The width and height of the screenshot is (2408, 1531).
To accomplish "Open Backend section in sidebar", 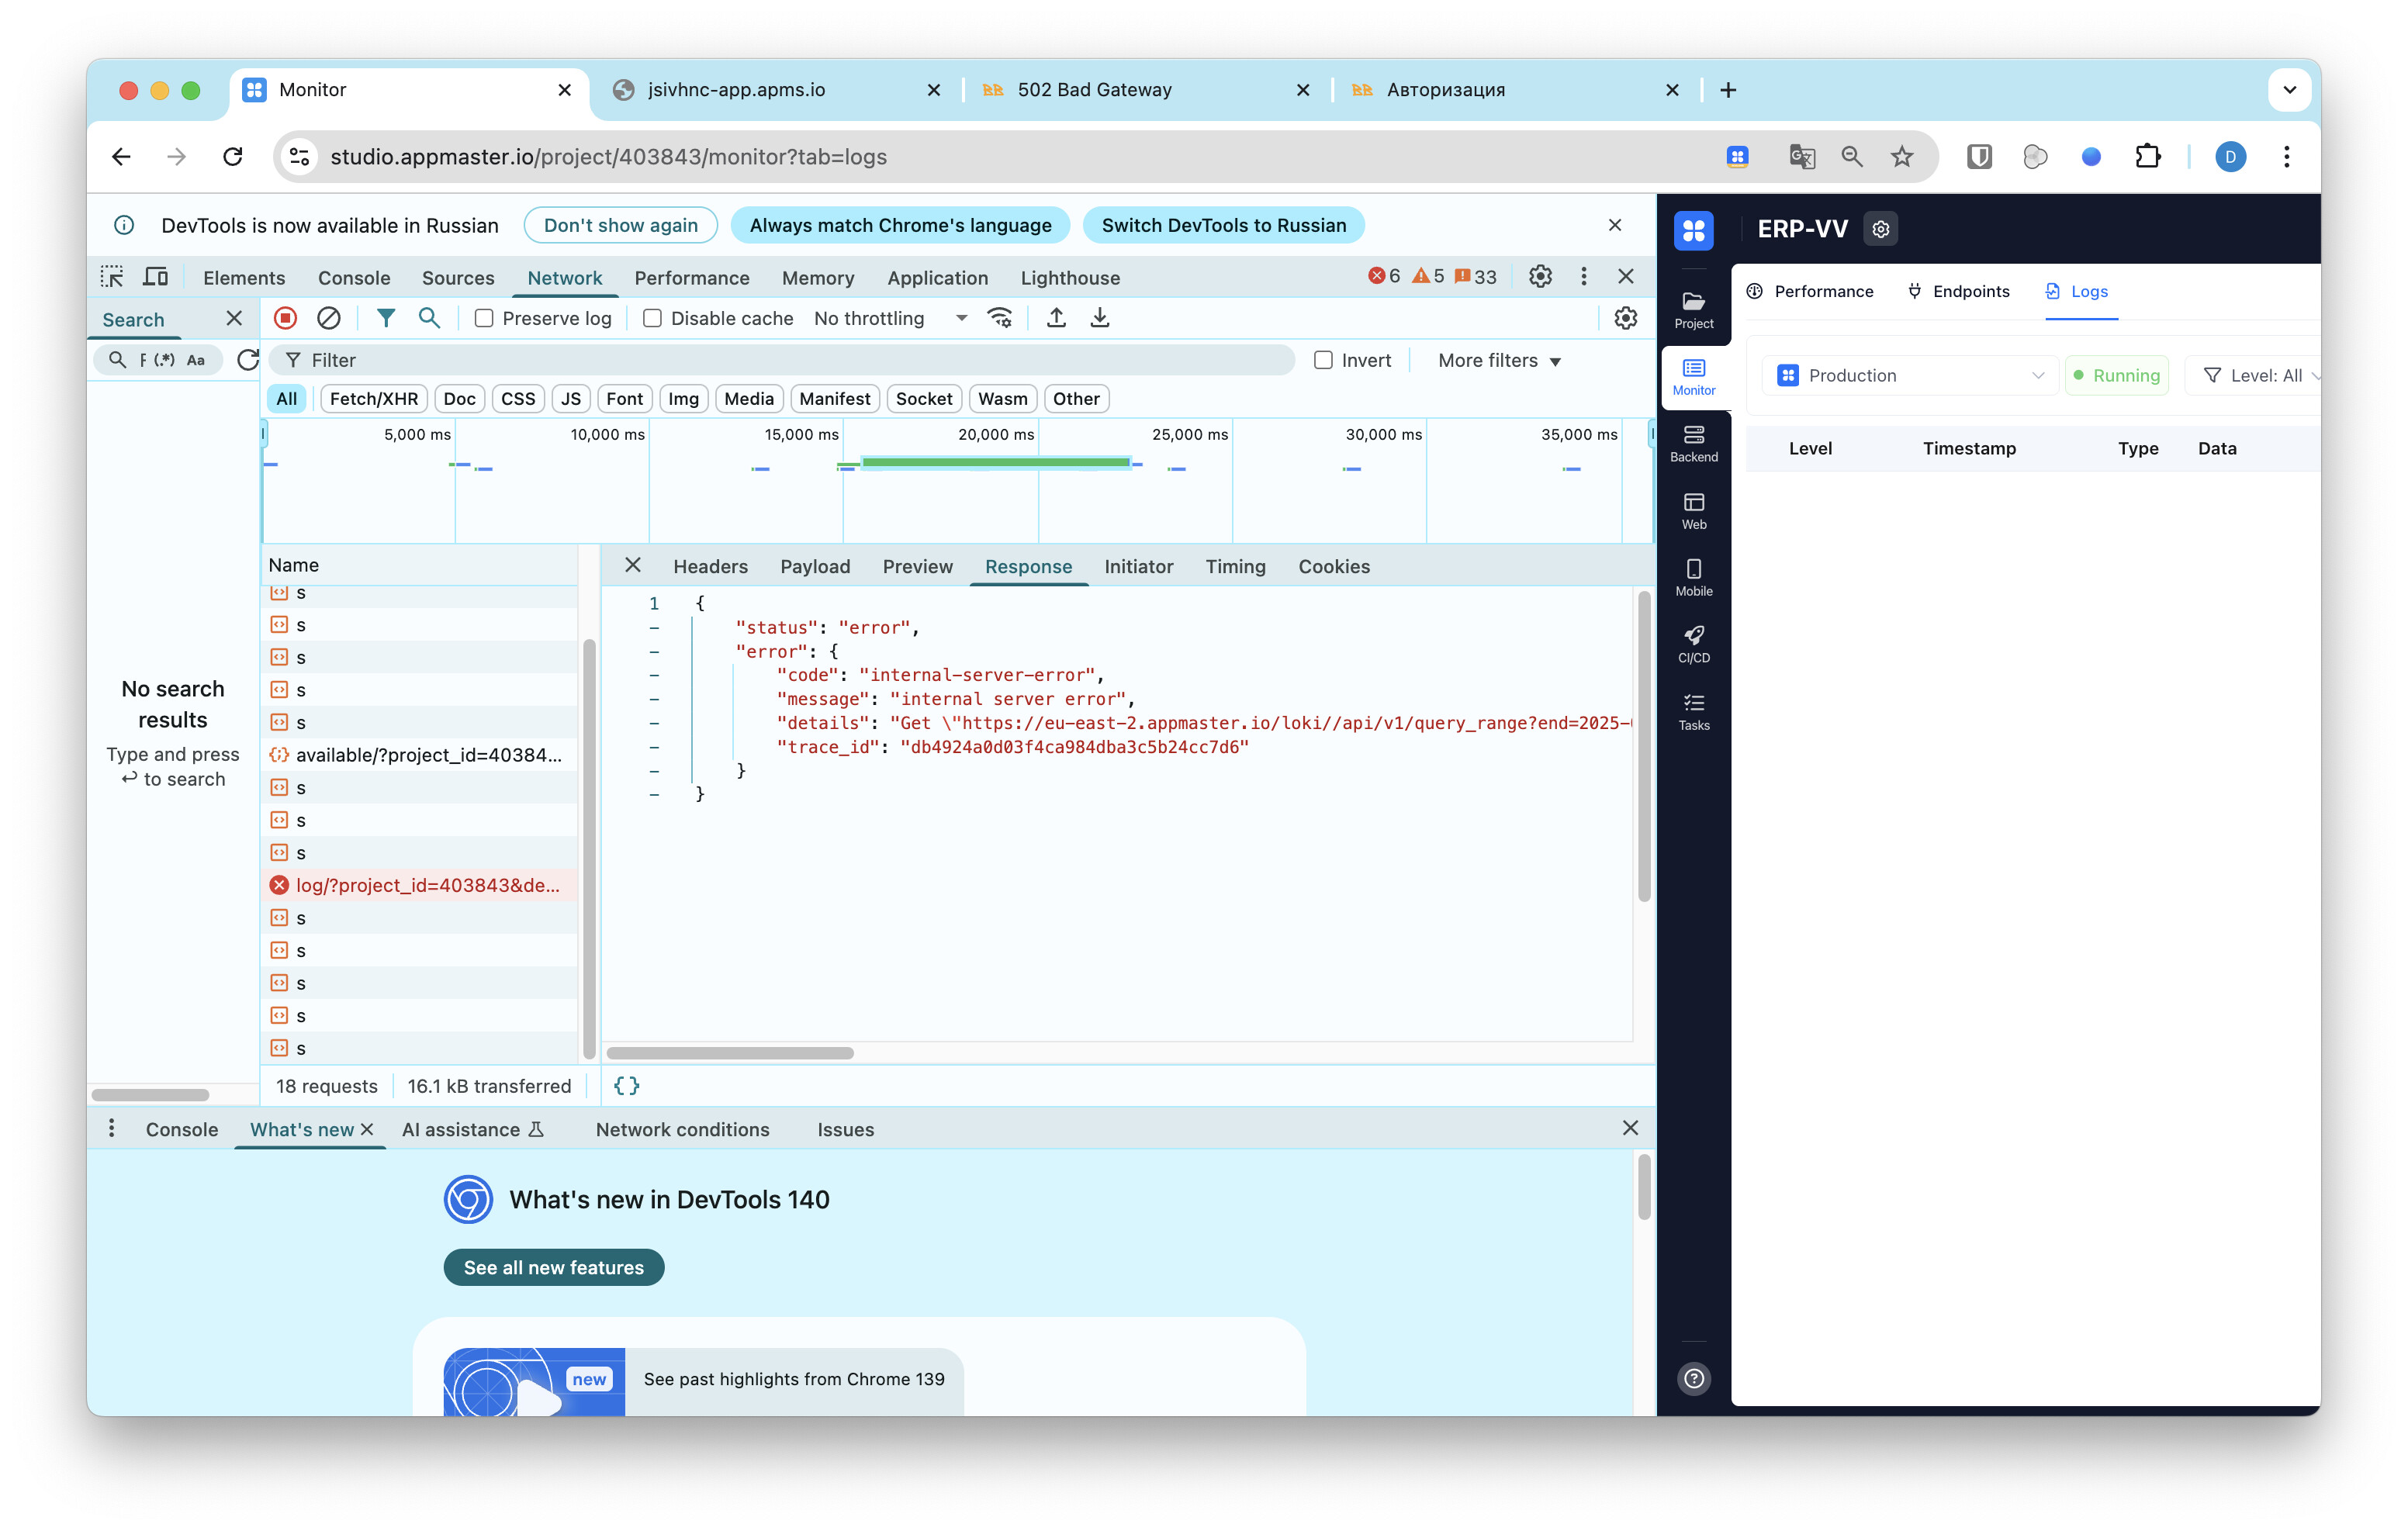I will 1693,443.
